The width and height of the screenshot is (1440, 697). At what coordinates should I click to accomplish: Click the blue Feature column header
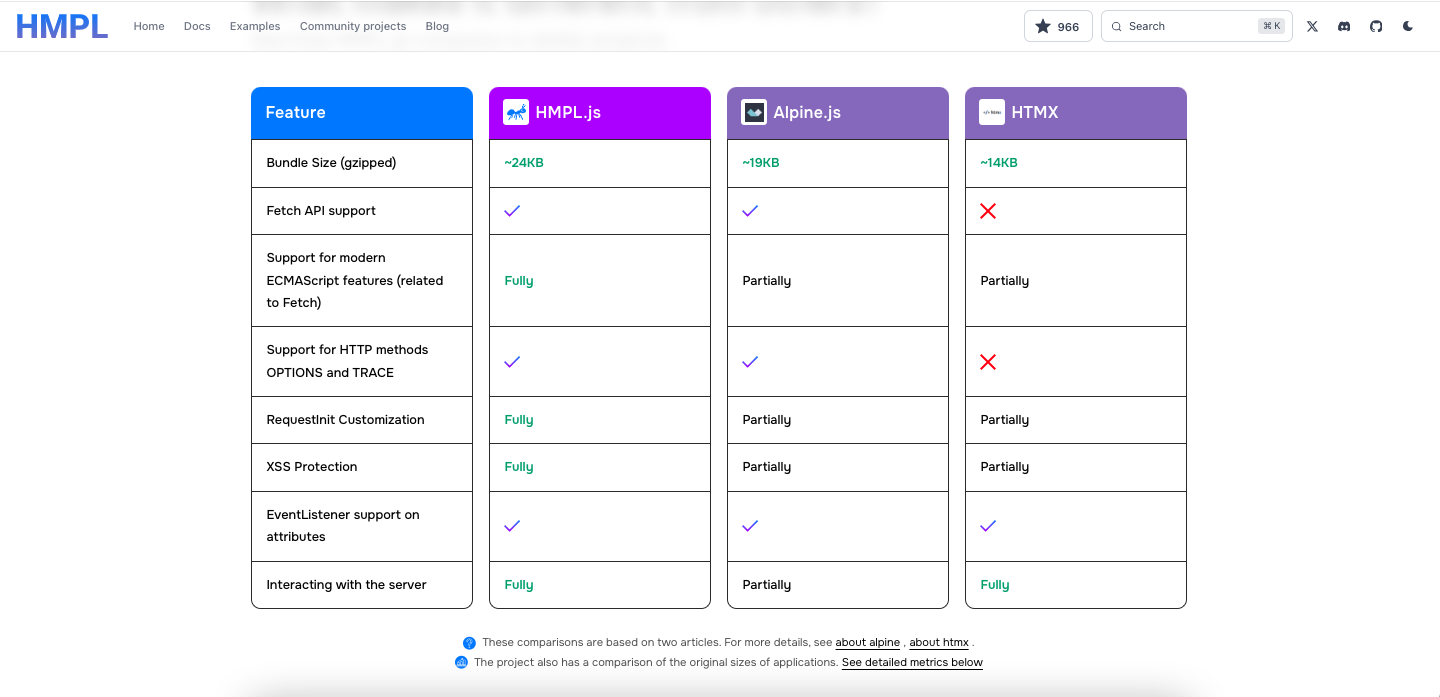tap(362, 113)
